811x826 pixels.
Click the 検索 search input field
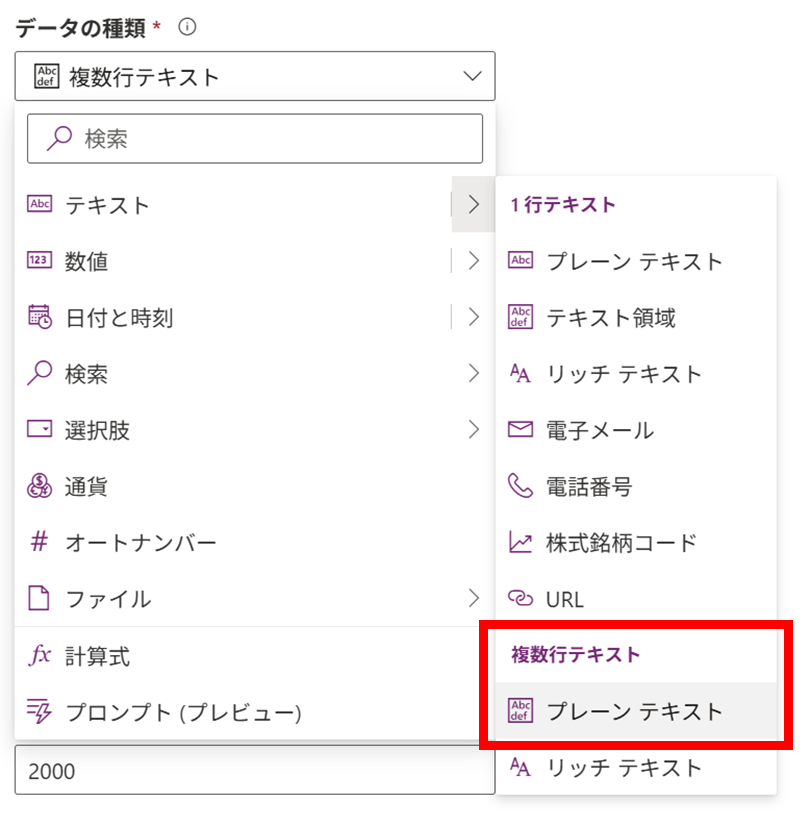(x=270, y=139)
